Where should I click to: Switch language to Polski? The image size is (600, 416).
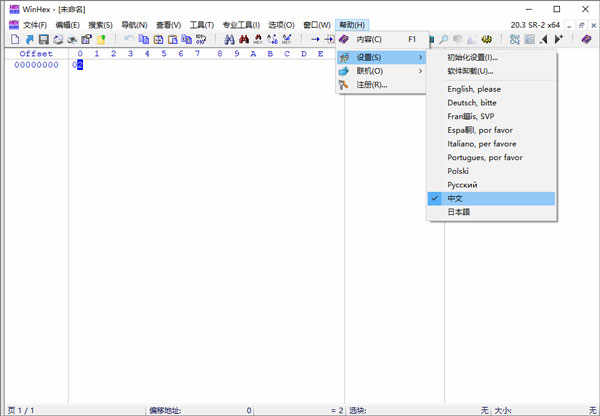click(x=491, y=171)
